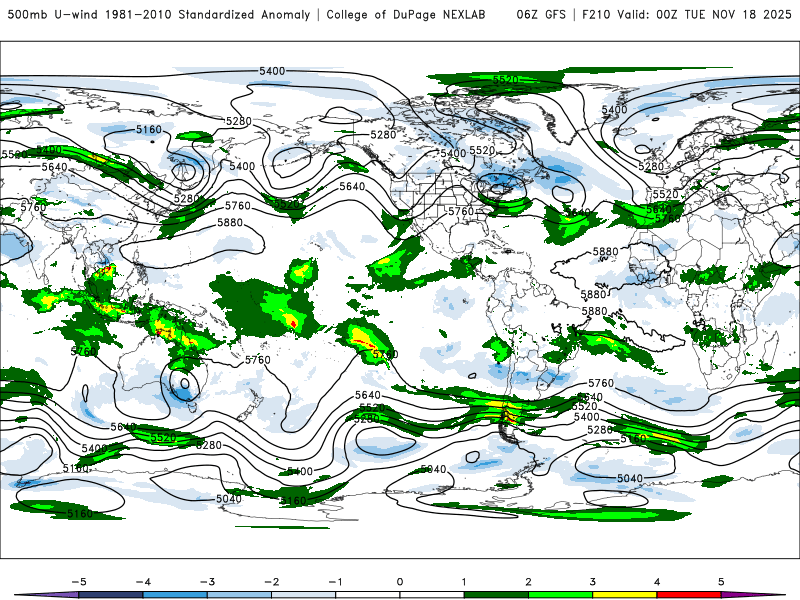Click the '5040' contour label near the Antarctic Peninsula
The width and height of the screenshot is (800, 600).
(x=433, y=469)
